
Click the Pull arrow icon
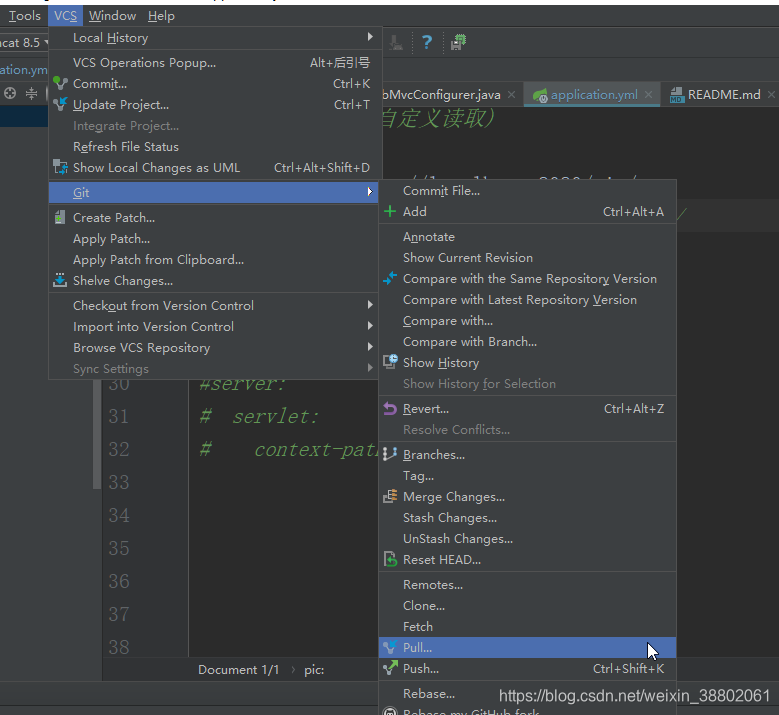coord(390,647)
